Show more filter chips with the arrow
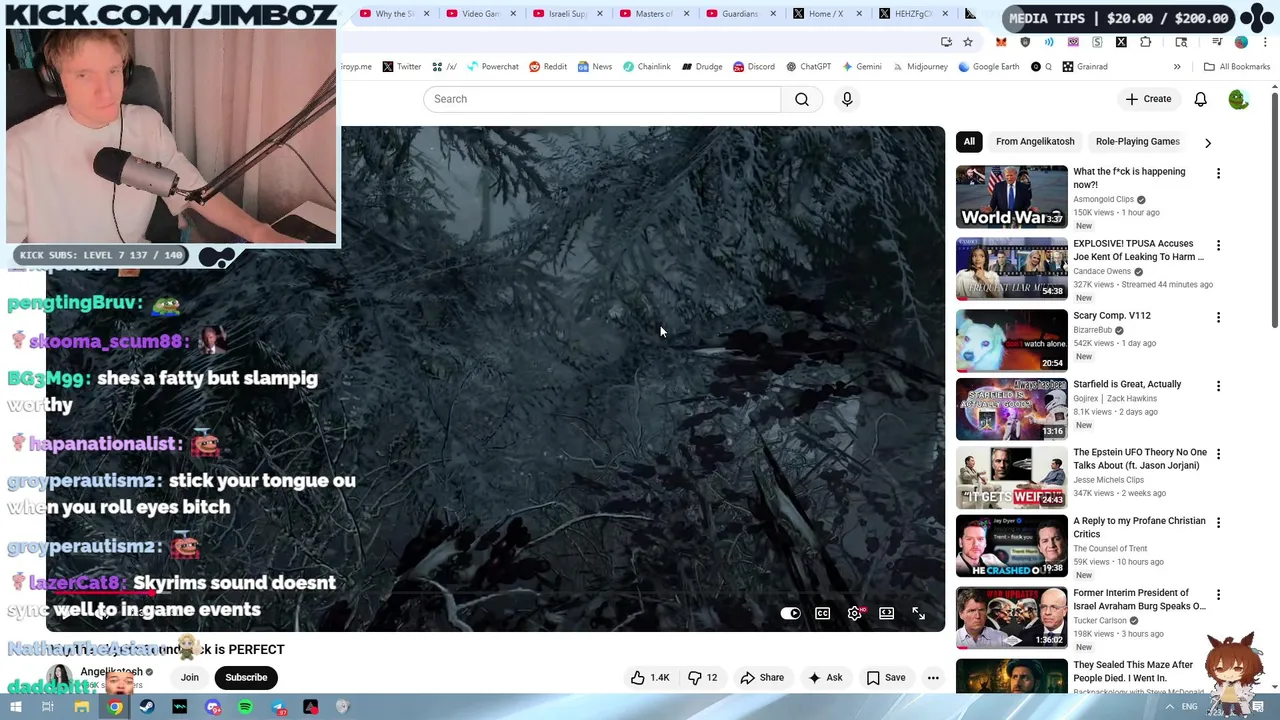 [x=1207, y=142]
